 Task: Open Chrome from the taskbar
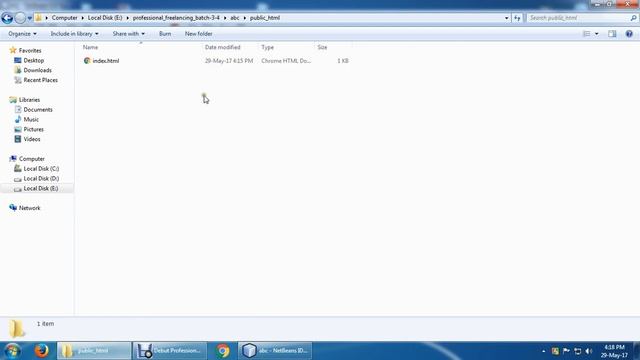pyautogui.click(x=222, y=351)
